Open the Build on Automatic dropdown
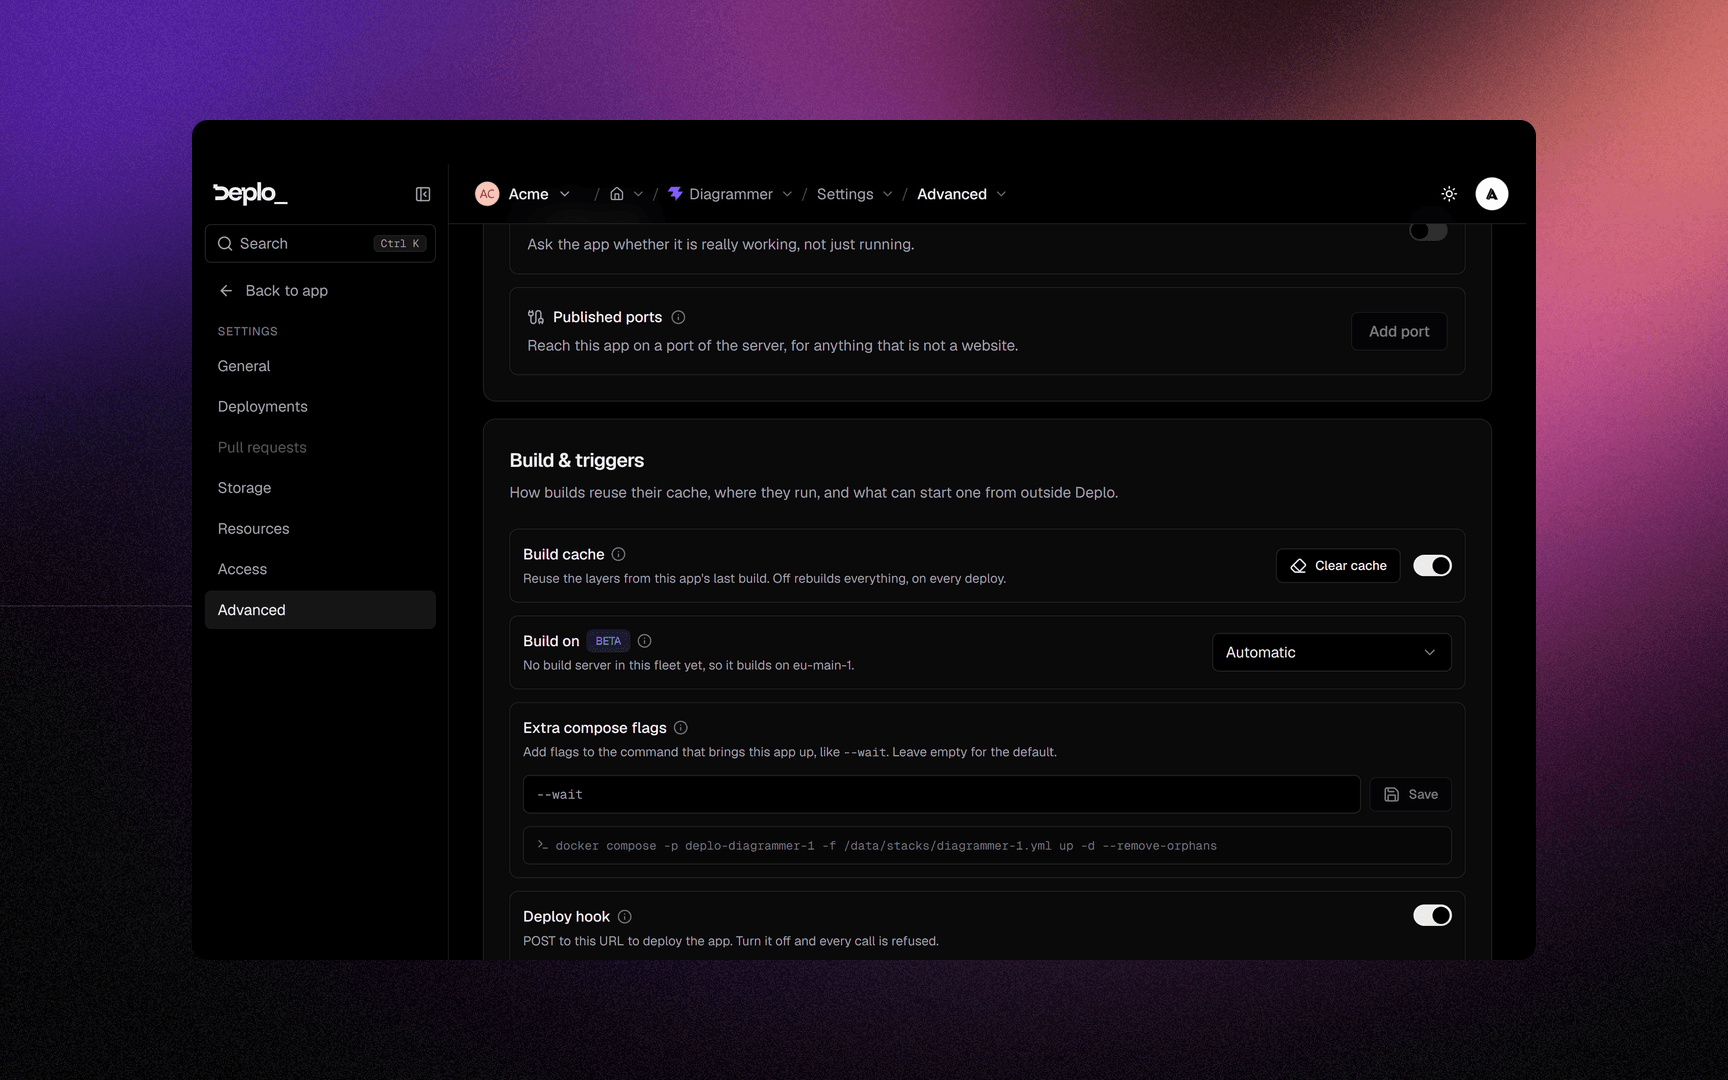 (1331, 652)
